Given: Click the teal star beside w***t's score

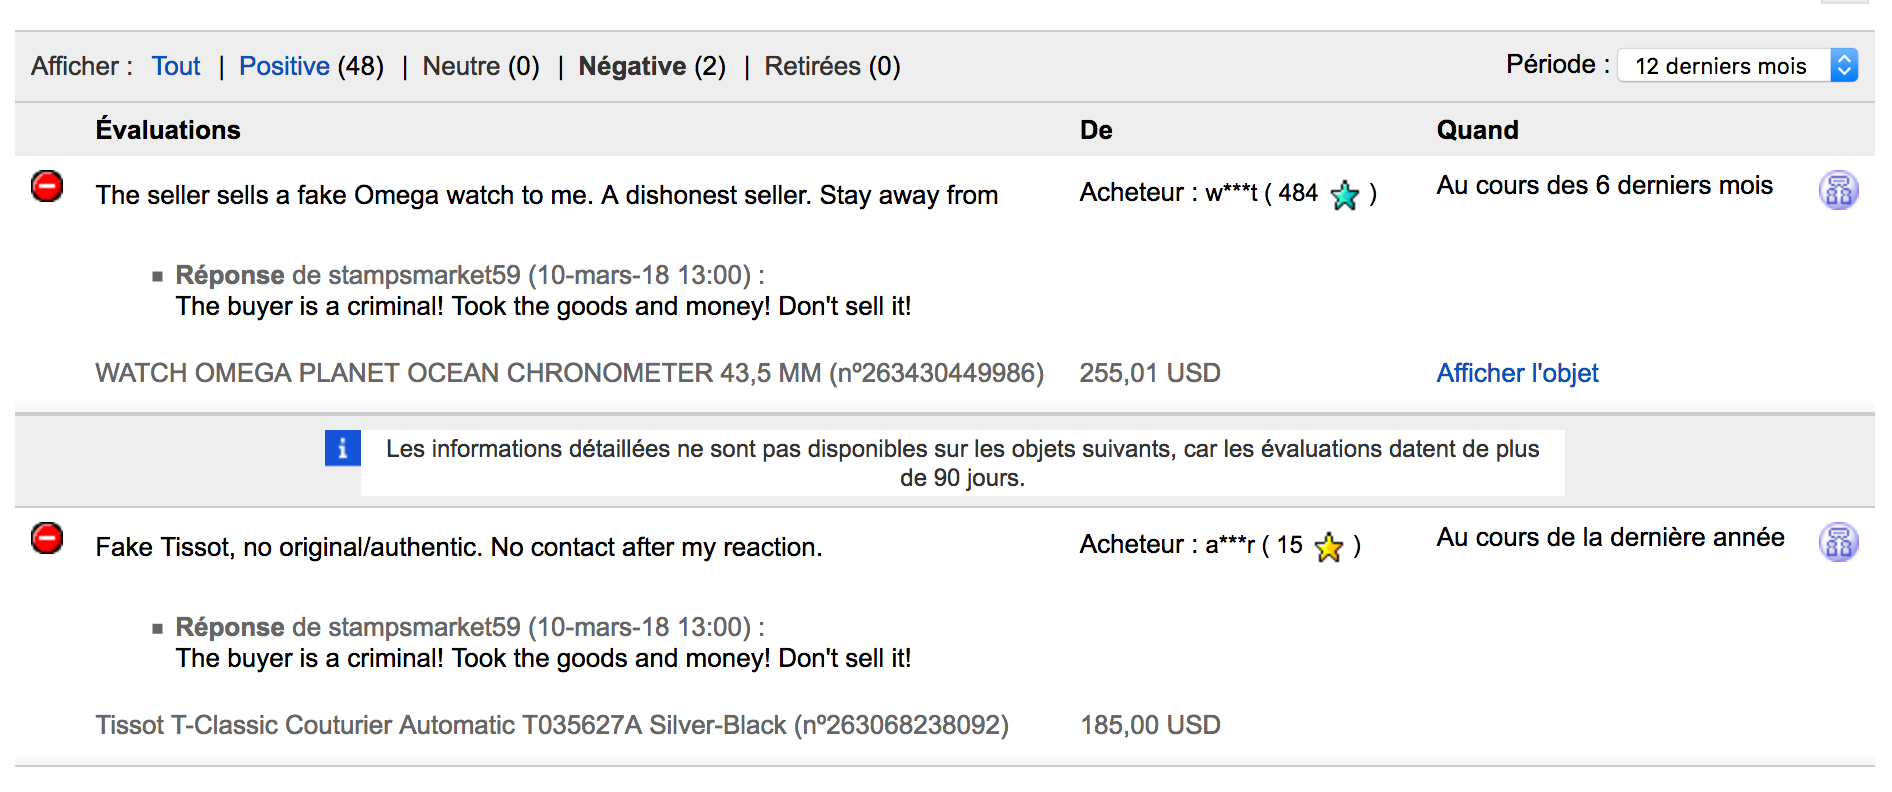Looking at the screenshot, I should click(x=1345, y=194).
